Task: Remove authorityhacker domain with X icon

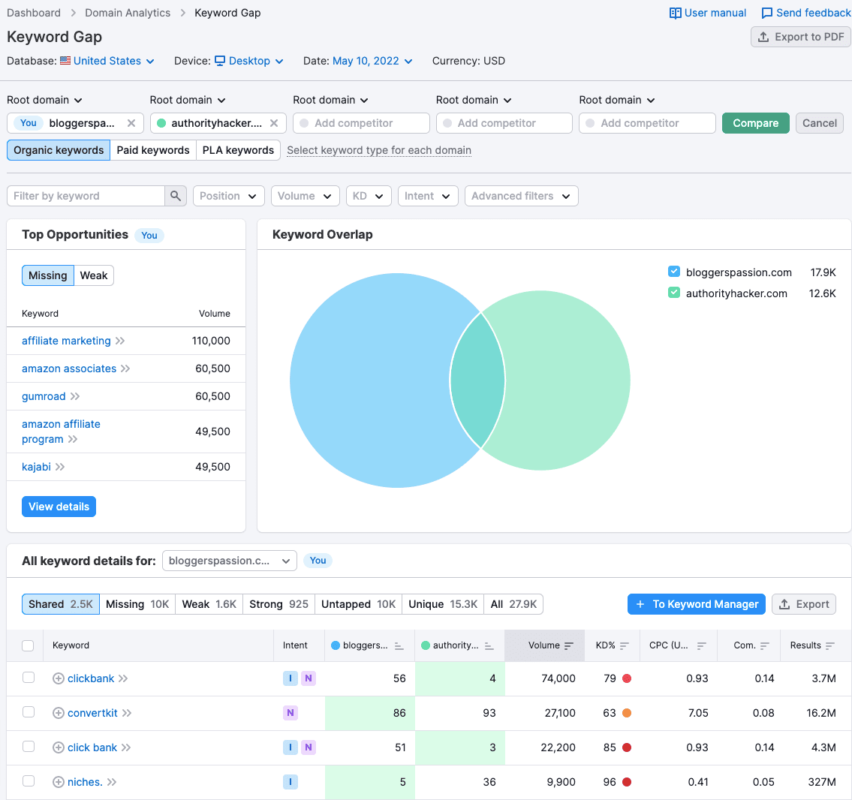Action: point(274,123)
